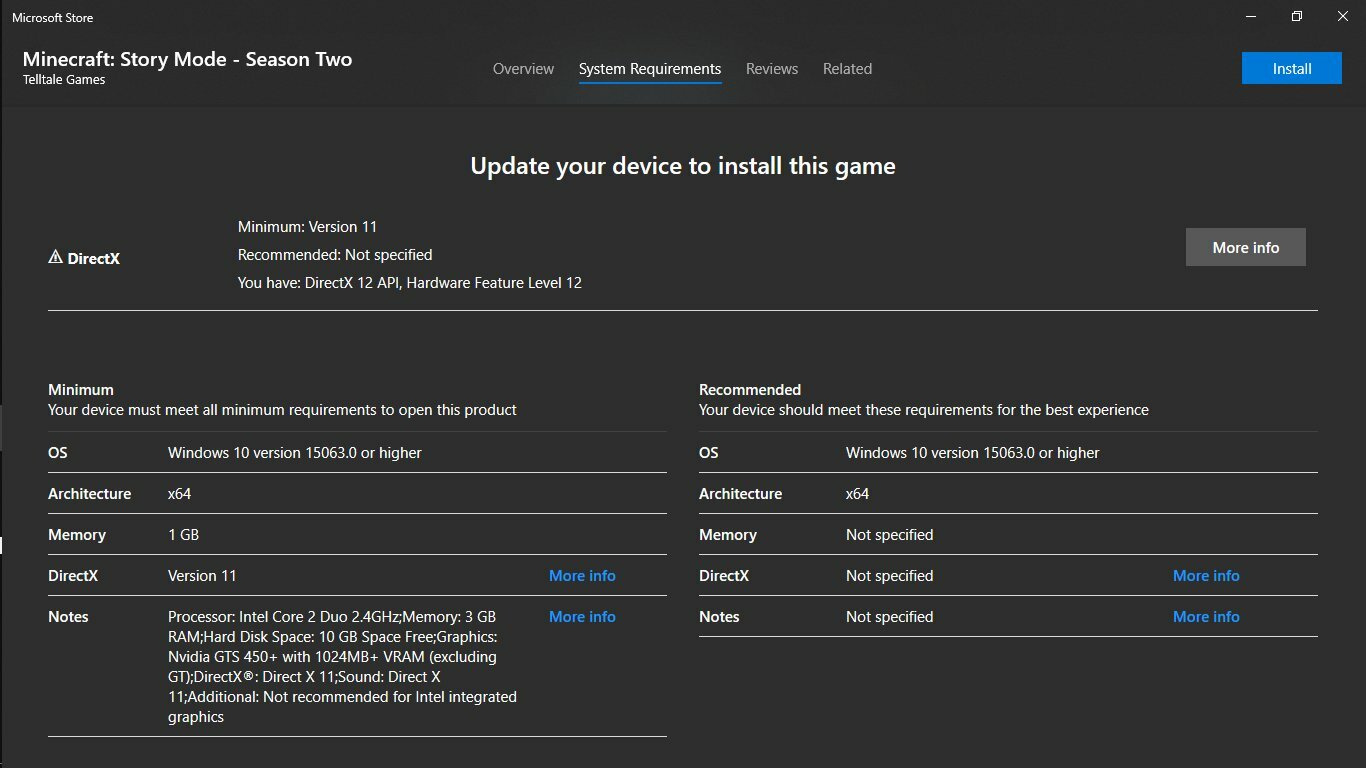The height and width of the screenshot is (768, 1366).
Task: Open More info link in Minimum Notes row
Action: [582, 617]
